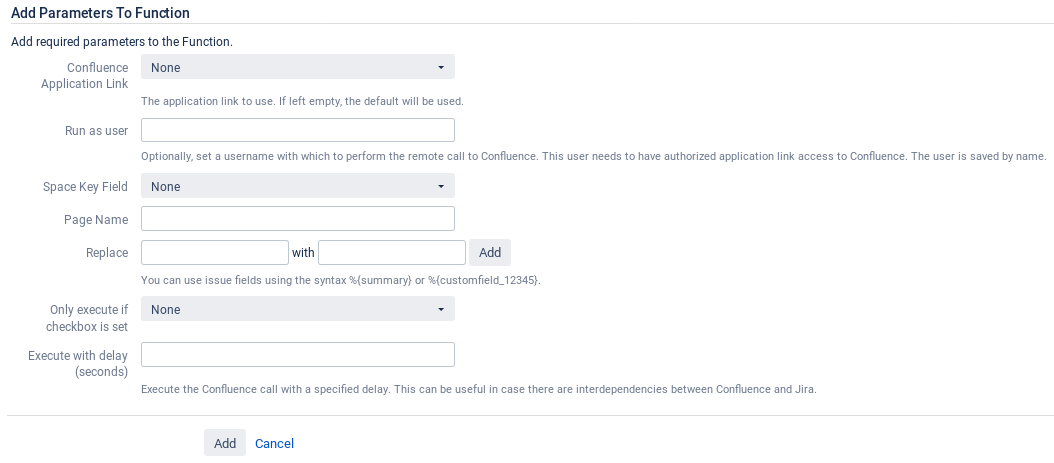Open the Confluence Application Link dropdown

pos(298,67)
